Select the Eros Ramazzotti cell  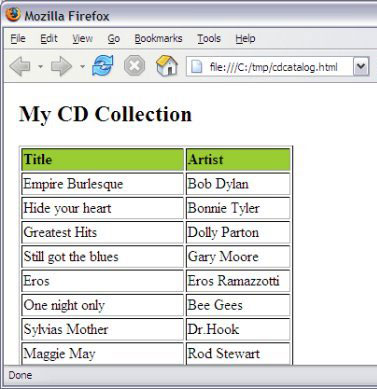238,281
